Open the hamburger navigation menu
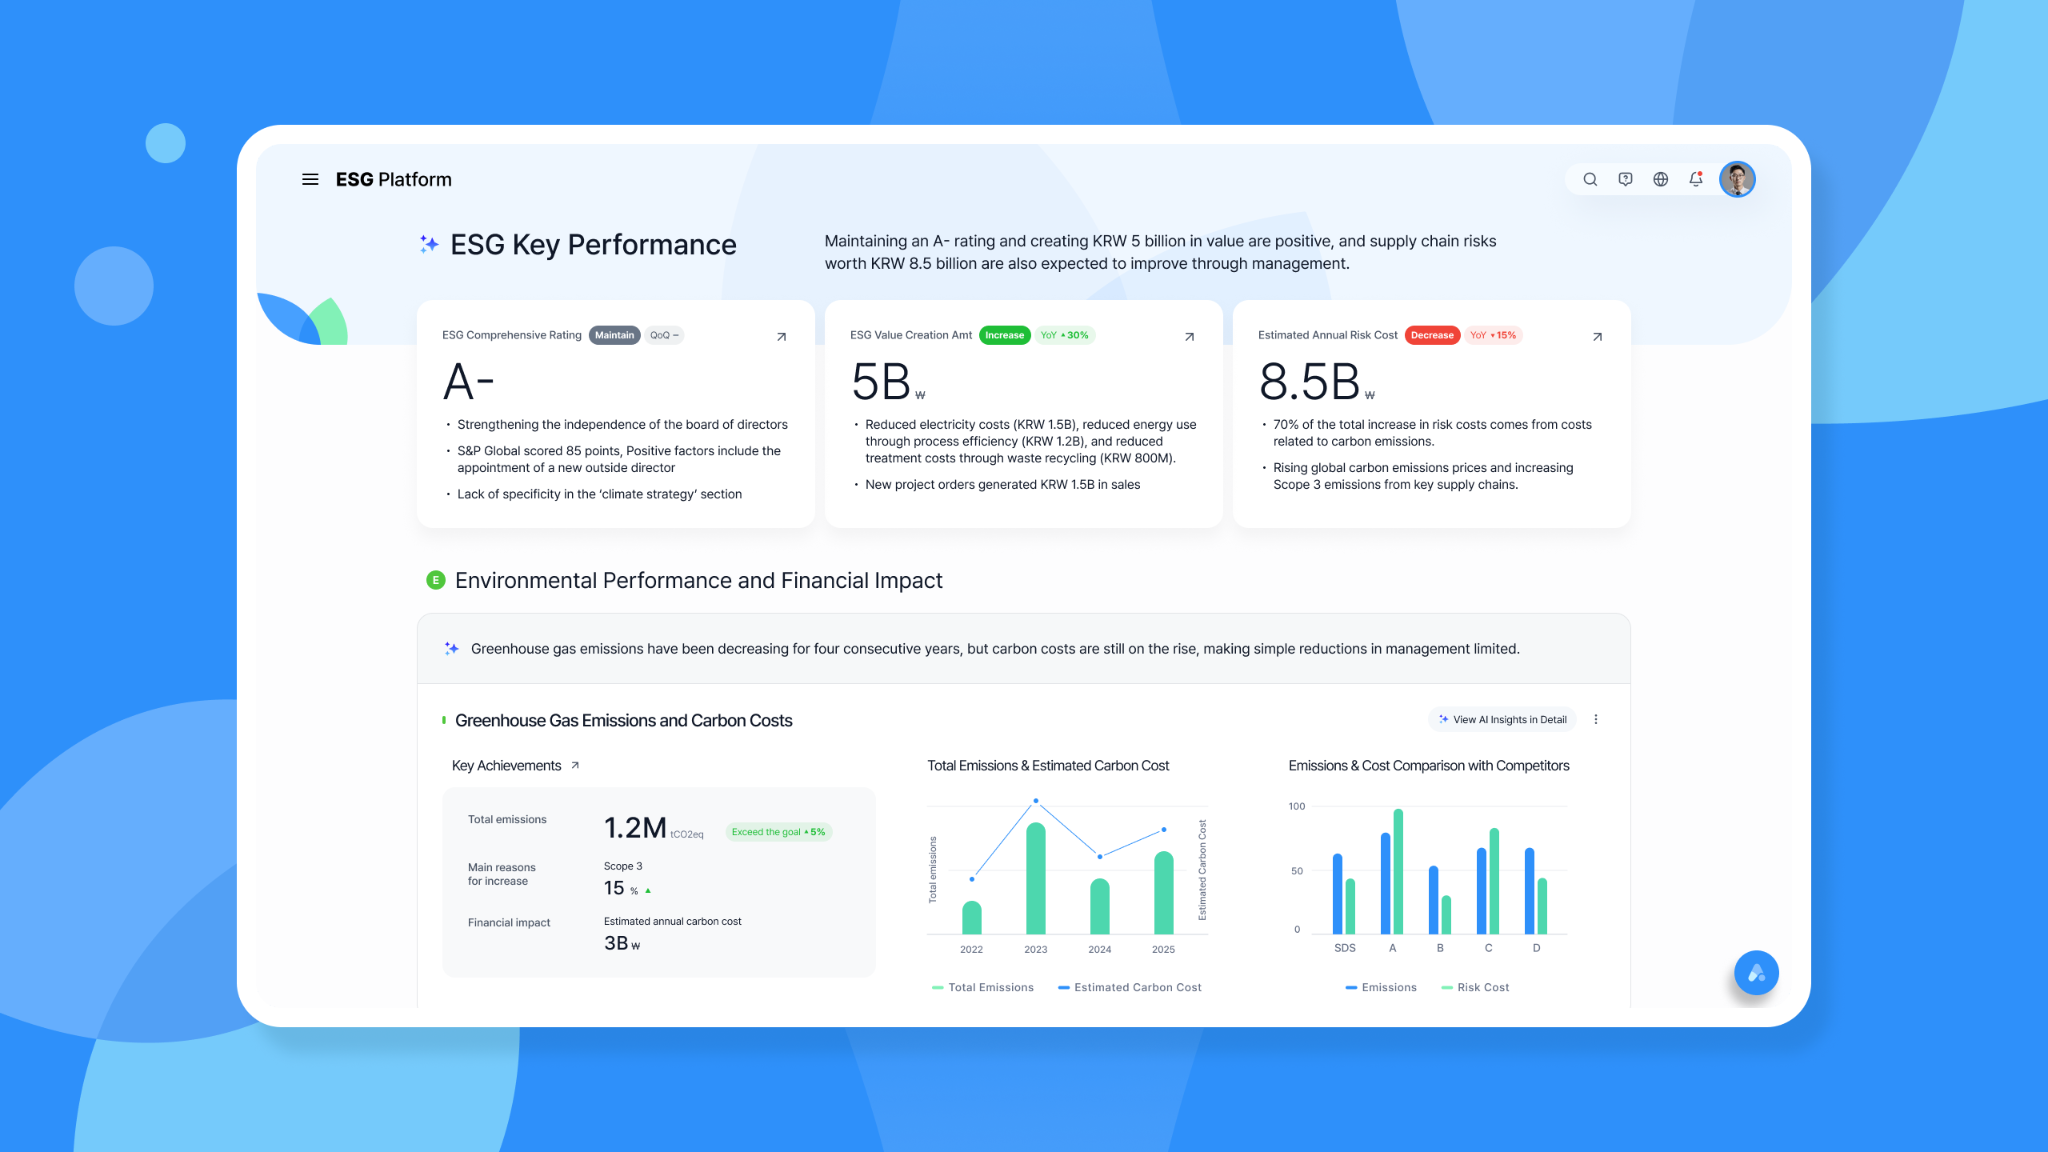The image size is (2048, 1152). click(x=310, y=179)
